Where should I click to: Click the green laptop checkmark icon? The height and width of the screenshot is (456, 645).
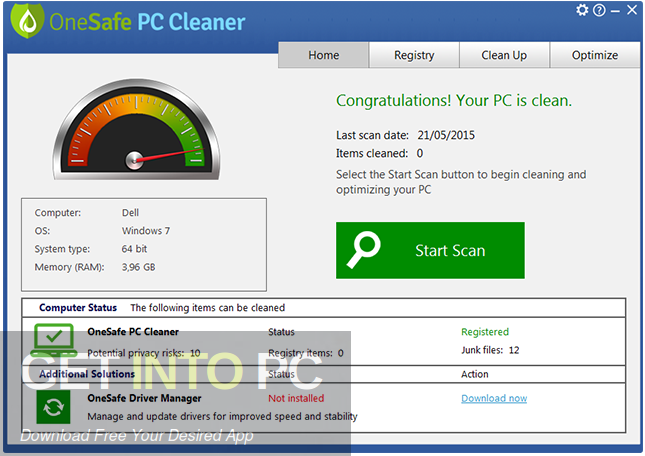point(54,340)
